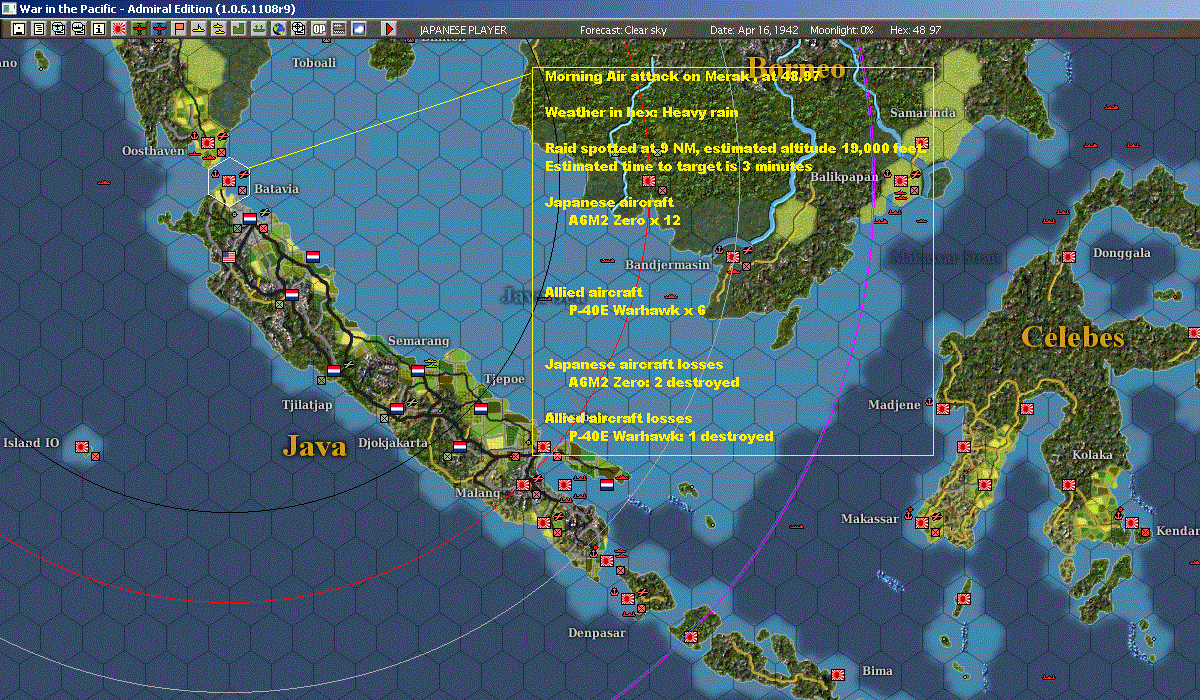
Task: Click the cloud weather toolbar icon
Action: tap(359, 29)
